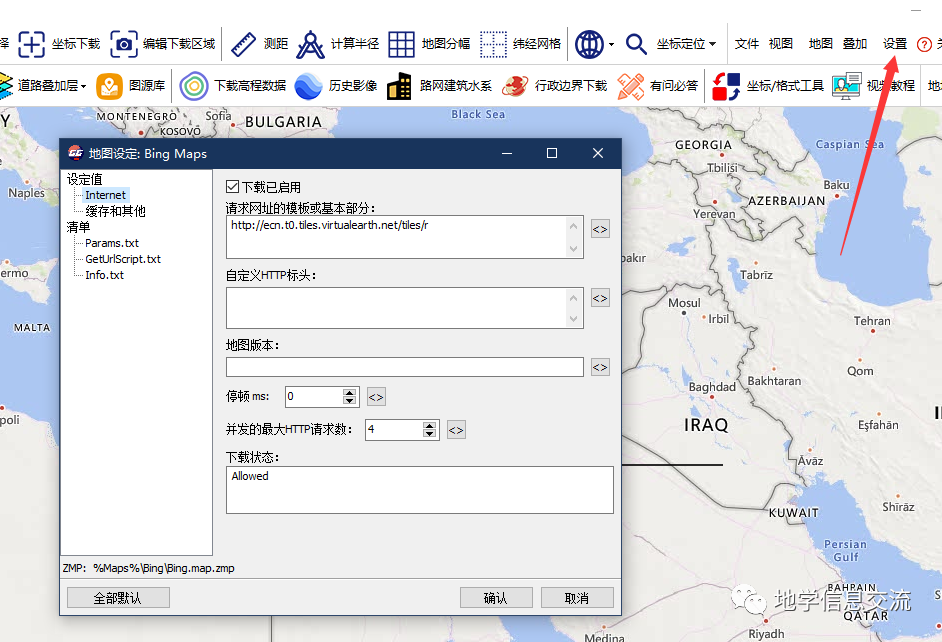Open the 设置 menu
Screen dimensions: 942x642
click(895, 44)
